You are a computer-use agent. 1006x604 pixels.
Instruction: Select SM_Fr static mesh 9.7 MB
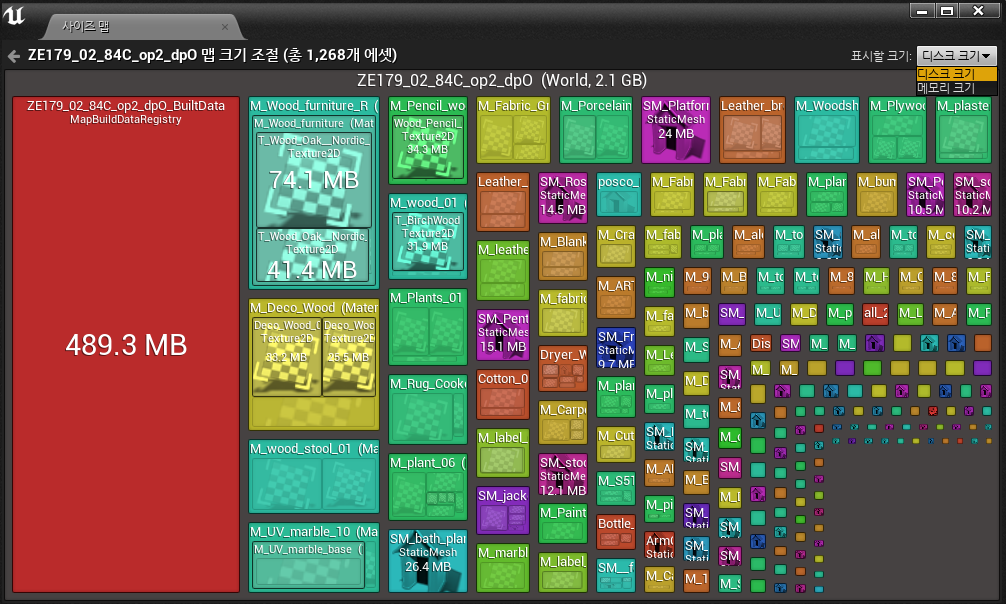point(616,349)
